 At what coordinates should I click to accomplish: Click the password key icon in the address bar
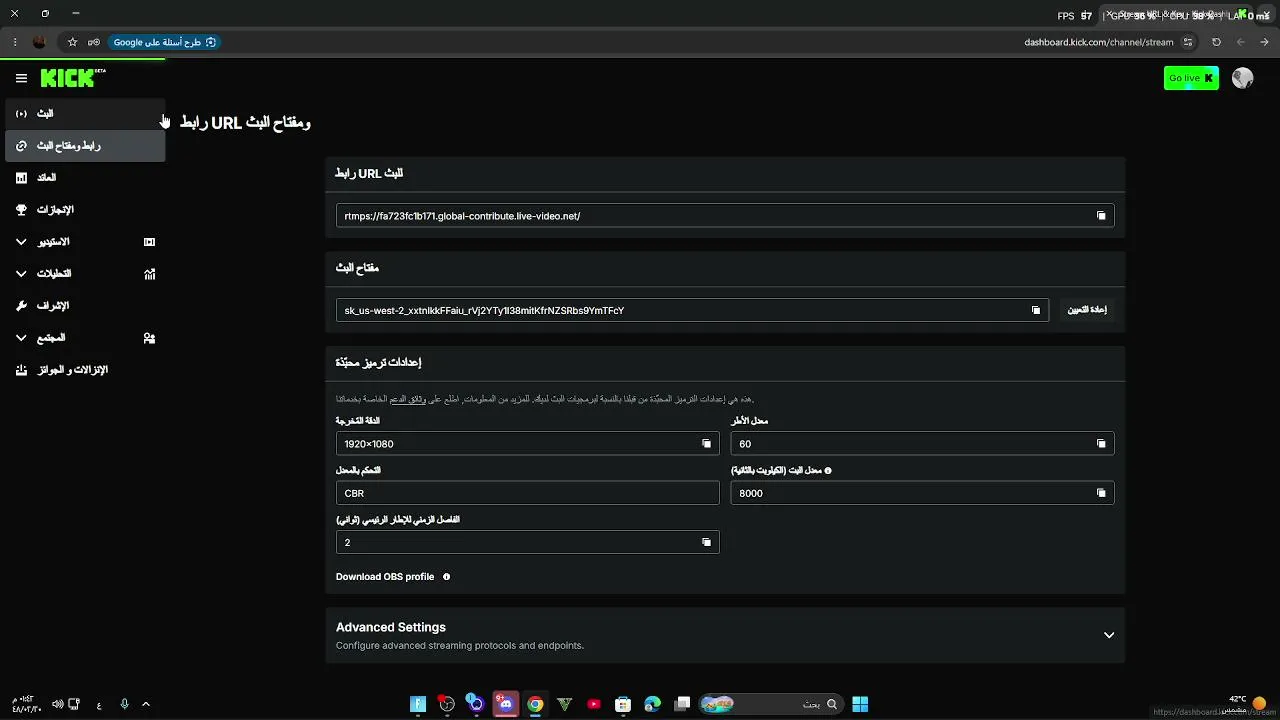click(93, 42)
